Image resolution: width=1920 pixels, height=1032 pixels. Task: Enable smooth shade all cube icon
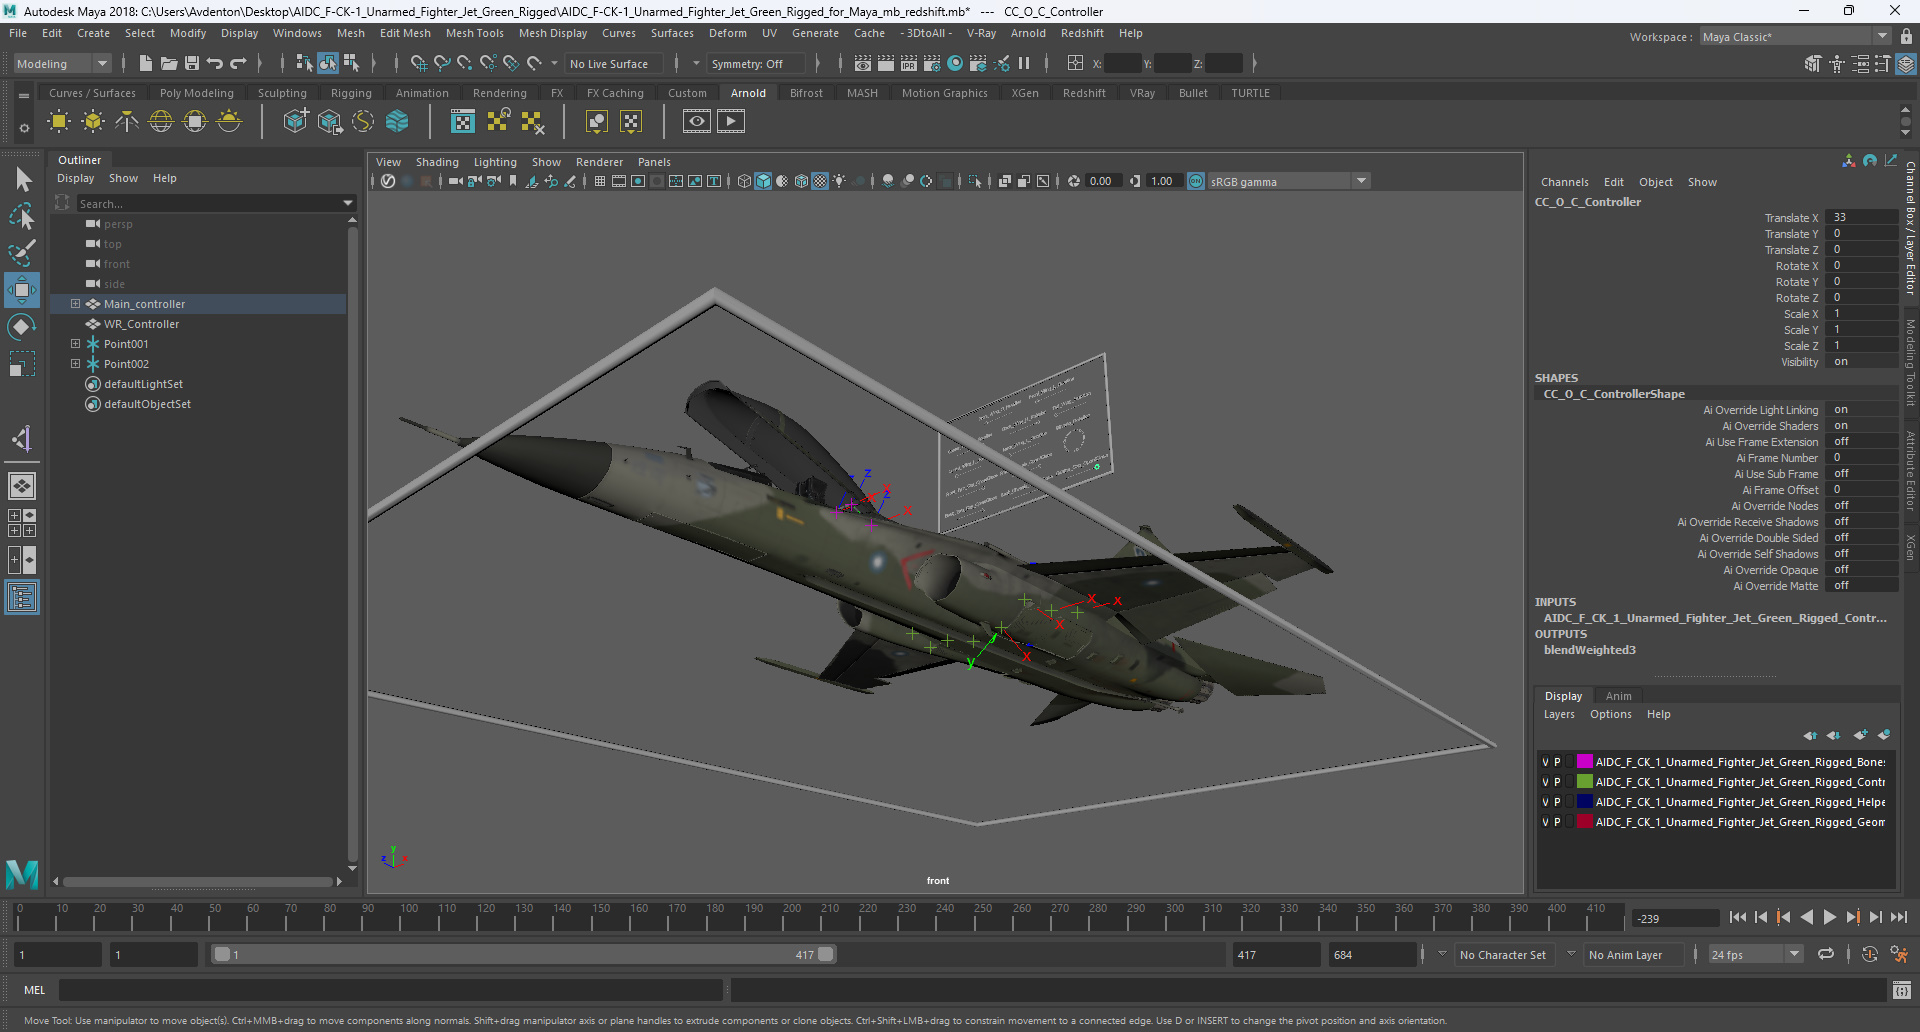[763, 181]
